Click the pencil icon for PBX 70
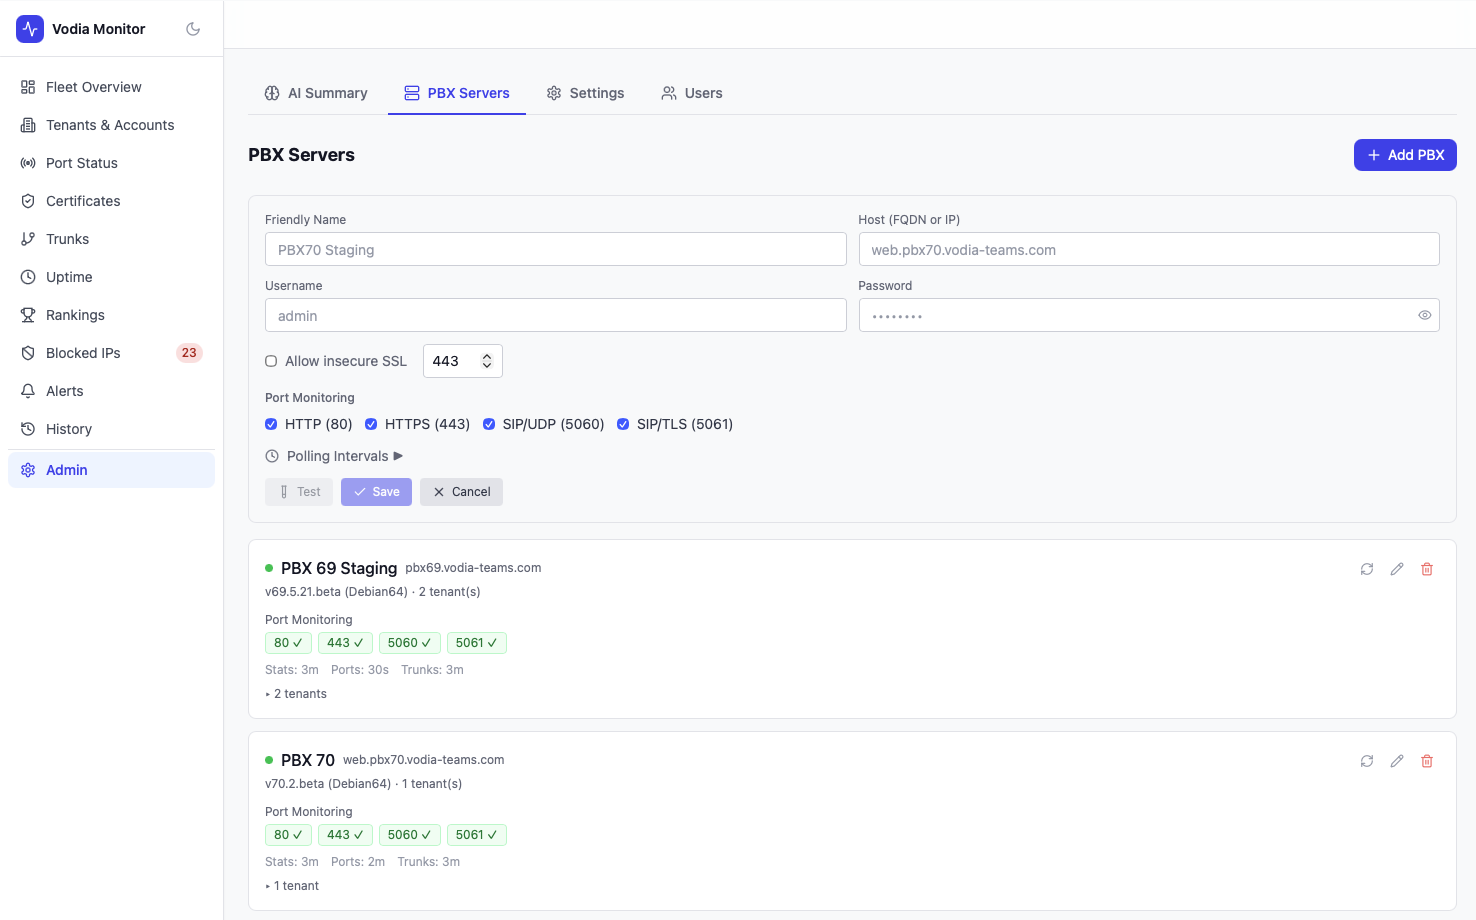This screenshot has height=920, width=1476. (1397, 761)
